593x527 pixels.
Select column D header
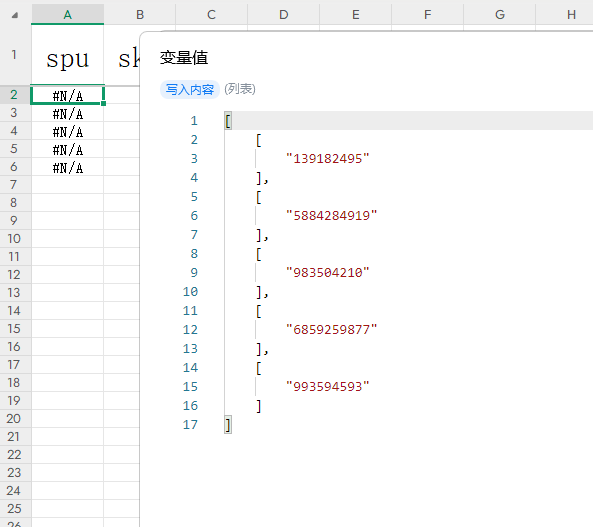pos(284,14)
